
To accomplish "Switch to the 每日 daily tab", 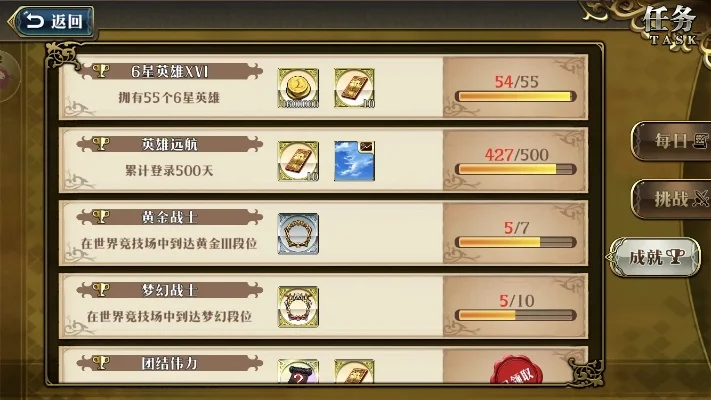I will pyautogui.click(x=672, y=141).
